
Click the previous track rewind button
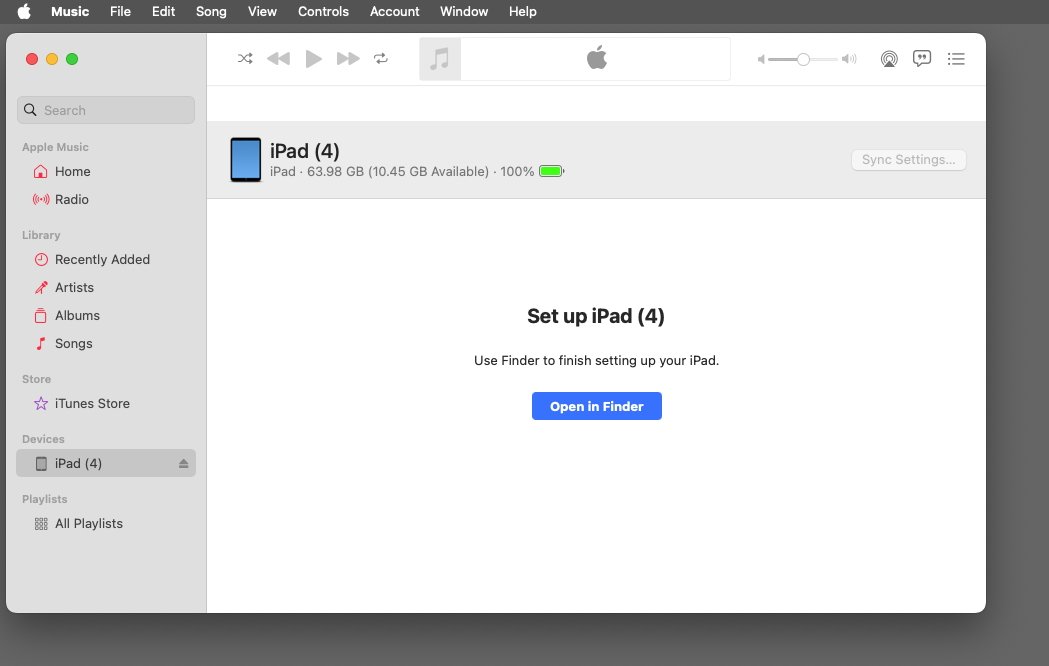coord(278,59)
